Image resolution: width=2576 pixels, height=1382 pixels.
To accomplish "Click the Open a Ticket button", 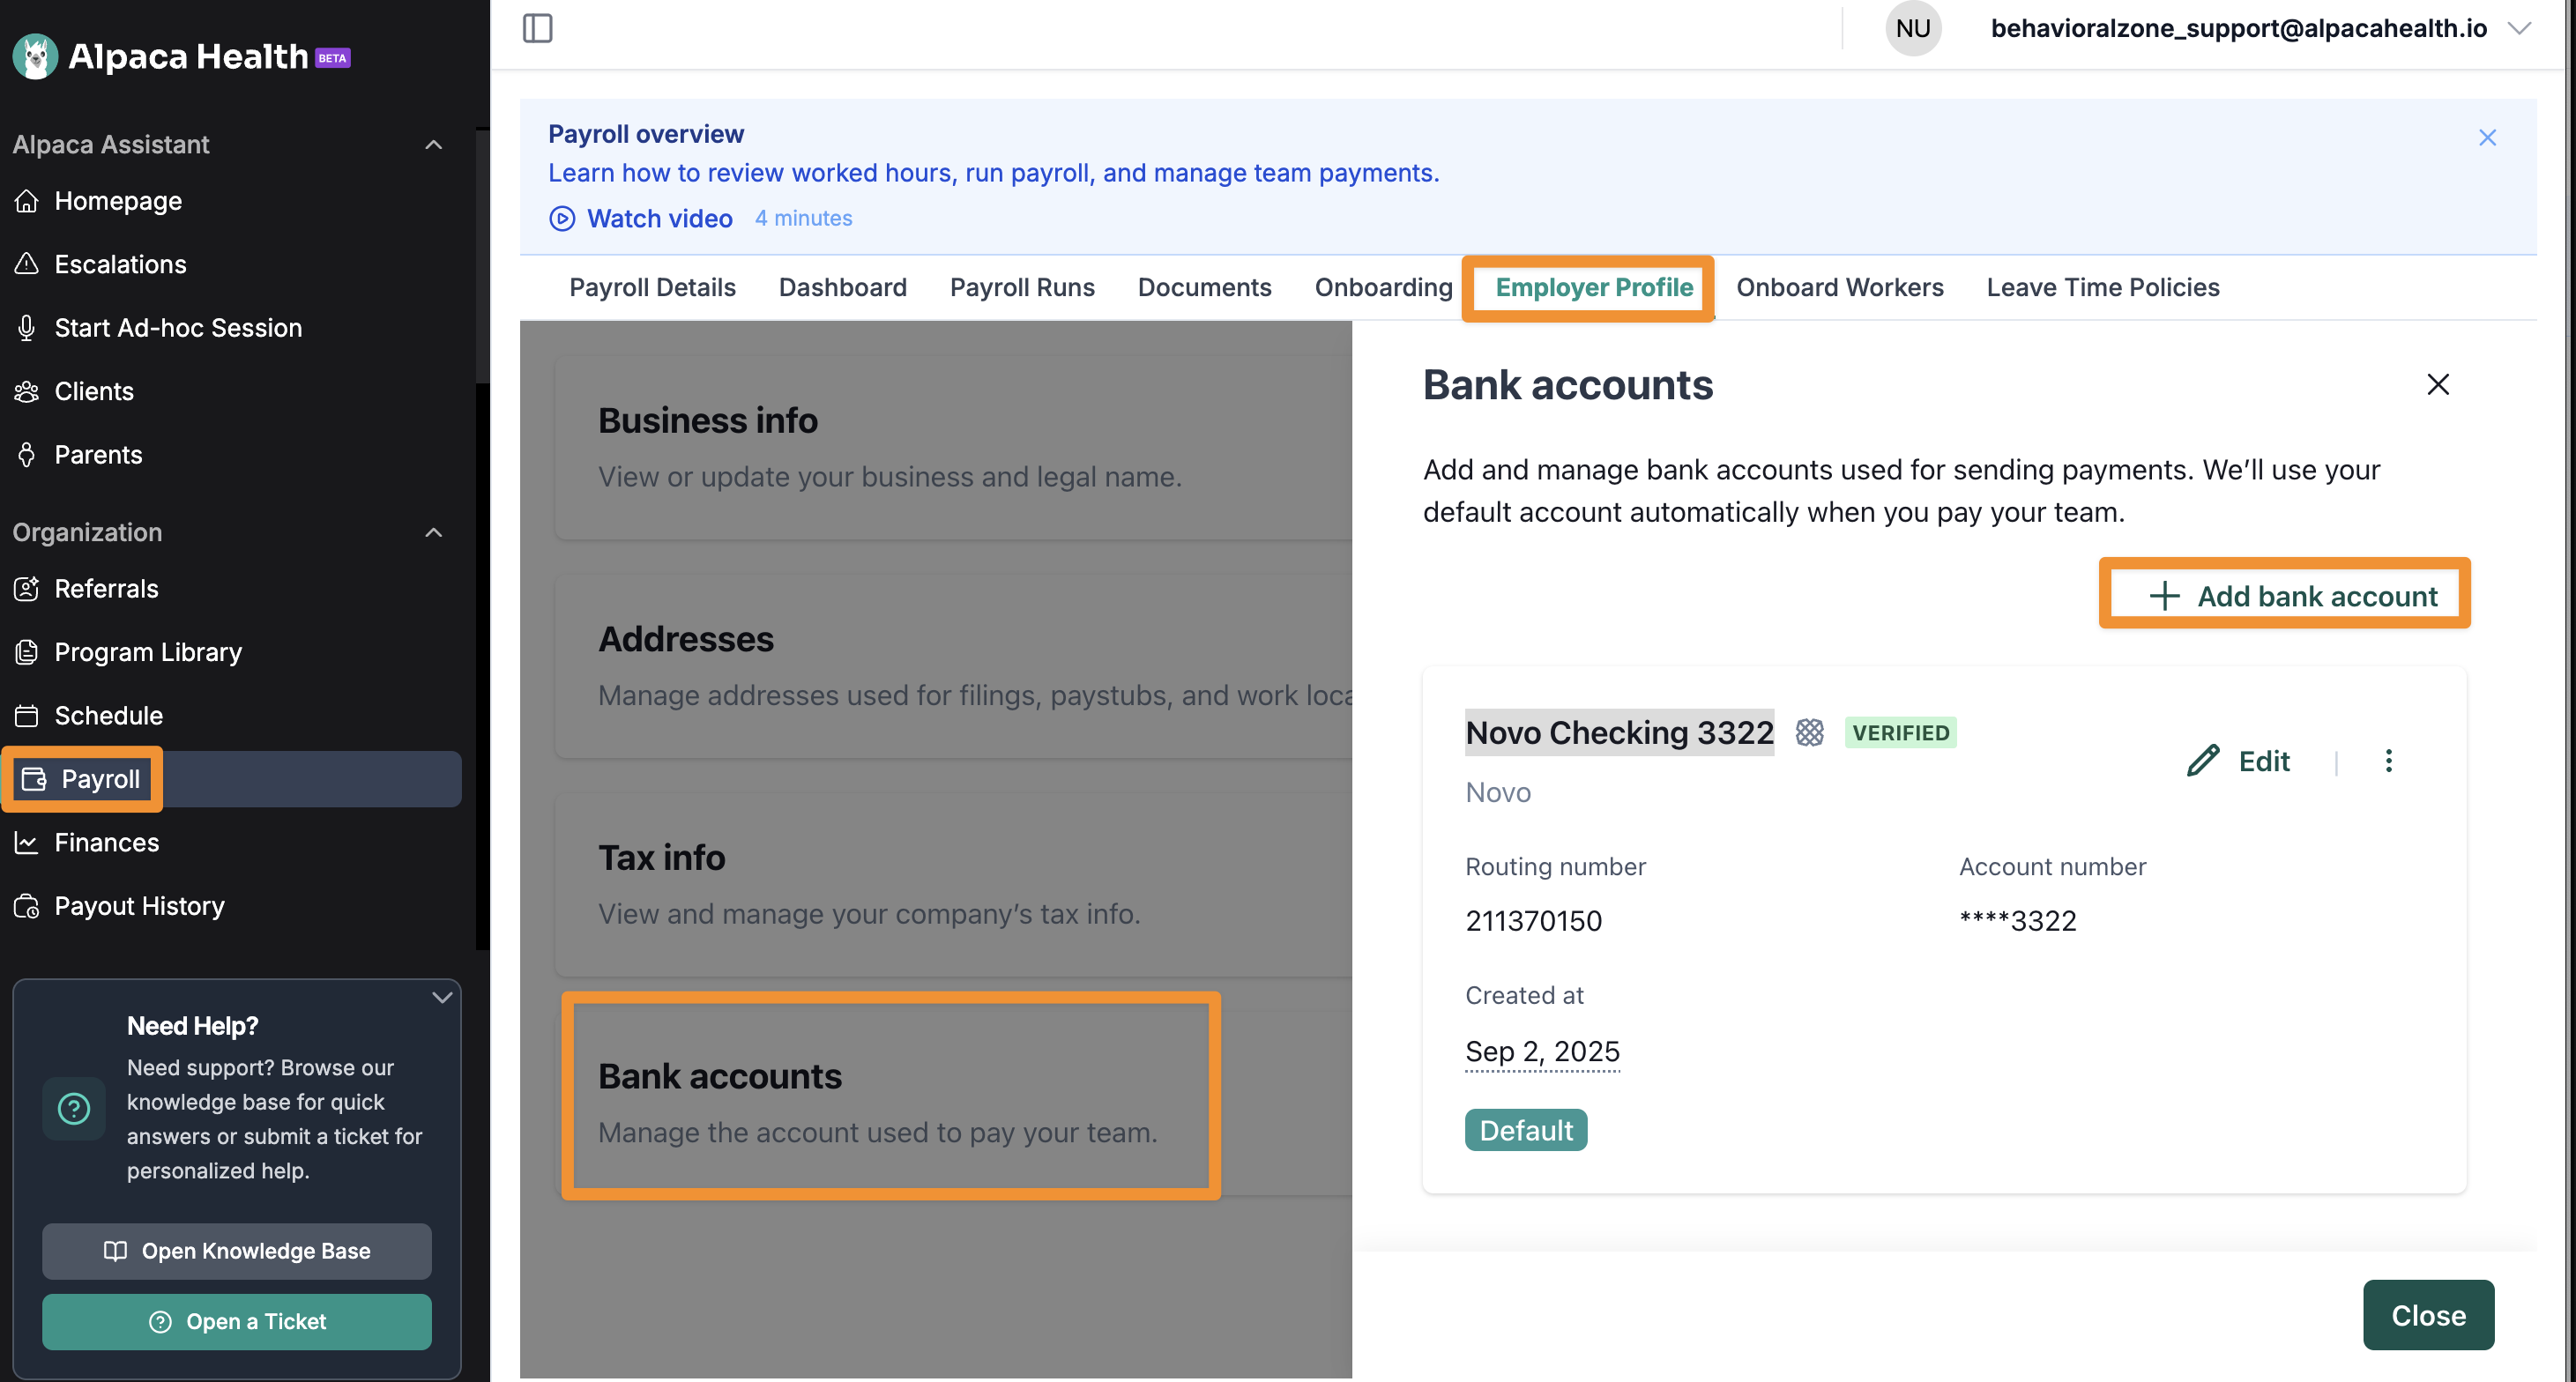I will (237, 1322).
